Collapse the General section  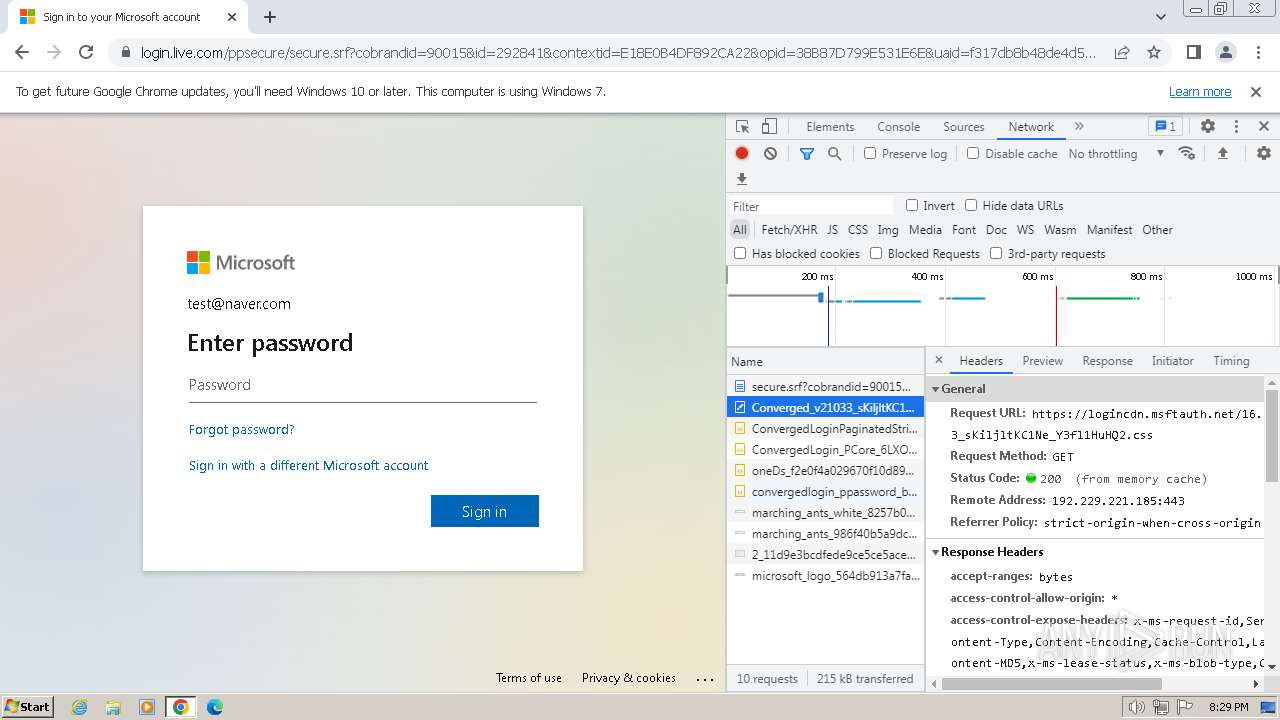(x=936, y=389)
